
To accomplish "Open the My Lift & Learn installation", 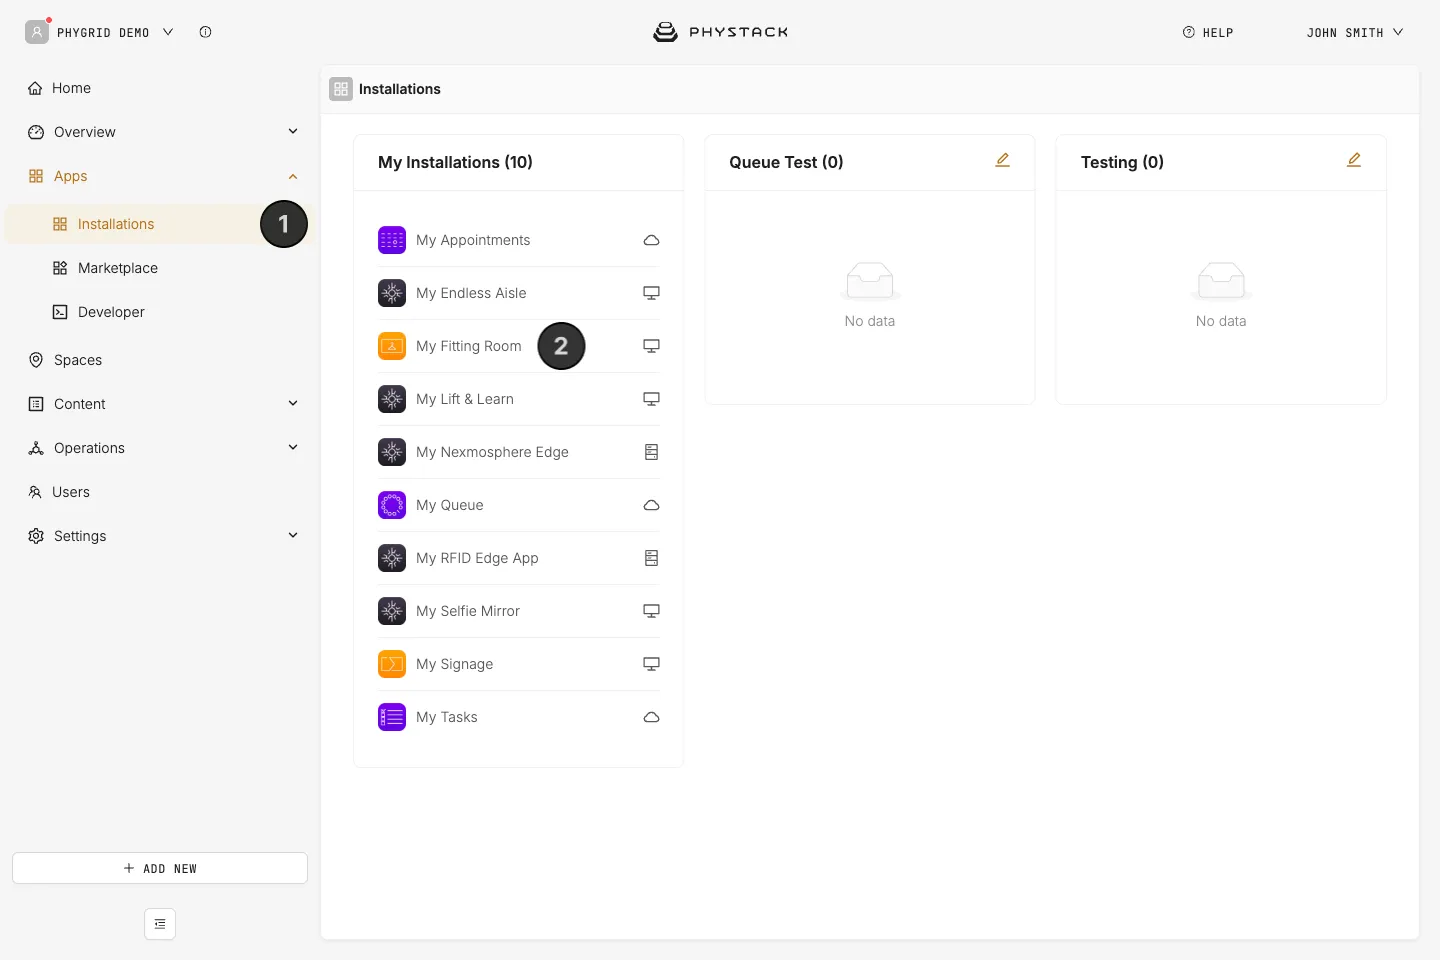I will [519, 399].
